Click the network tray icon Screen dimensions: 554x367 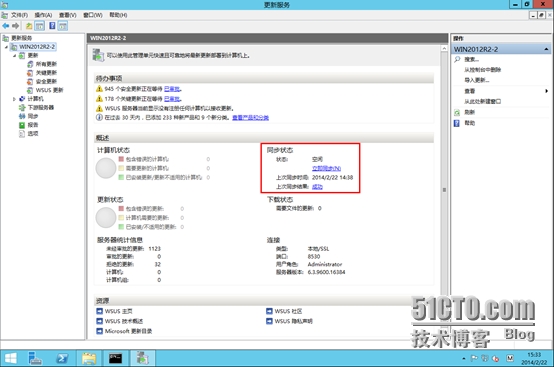coord(485,359)
